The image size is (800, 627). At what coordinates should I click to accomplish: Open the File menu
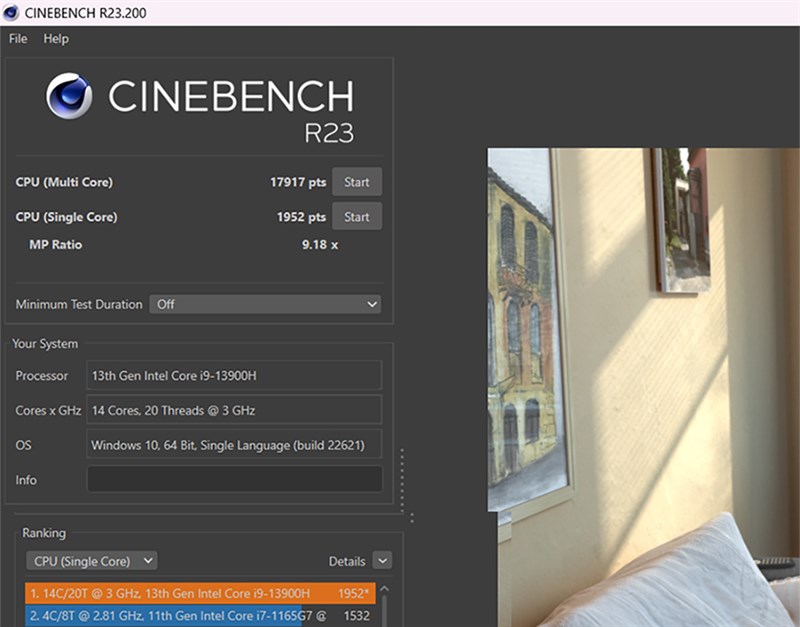[16, 39]
